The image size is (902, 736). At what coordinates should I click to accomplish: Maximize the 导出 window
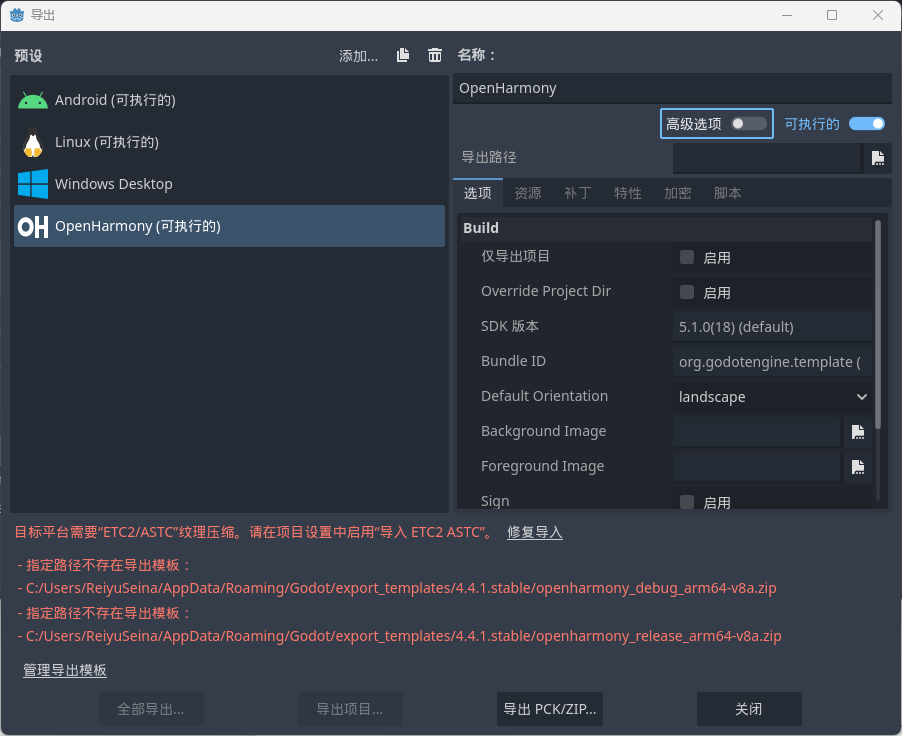tap(832, 15)
